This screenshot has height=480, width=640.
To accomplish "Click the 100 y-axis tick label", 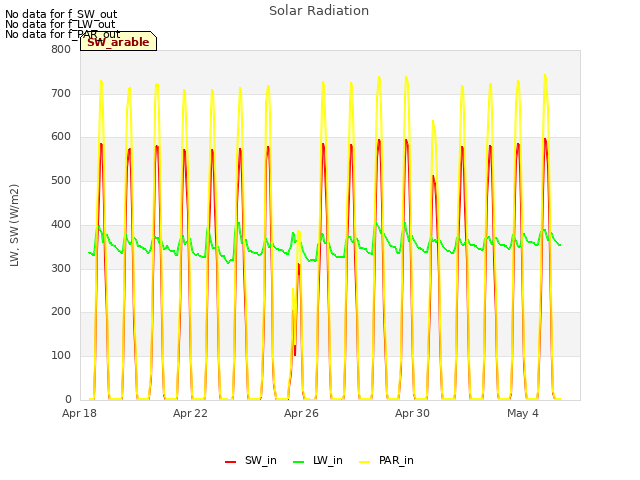I will point(61,356).
